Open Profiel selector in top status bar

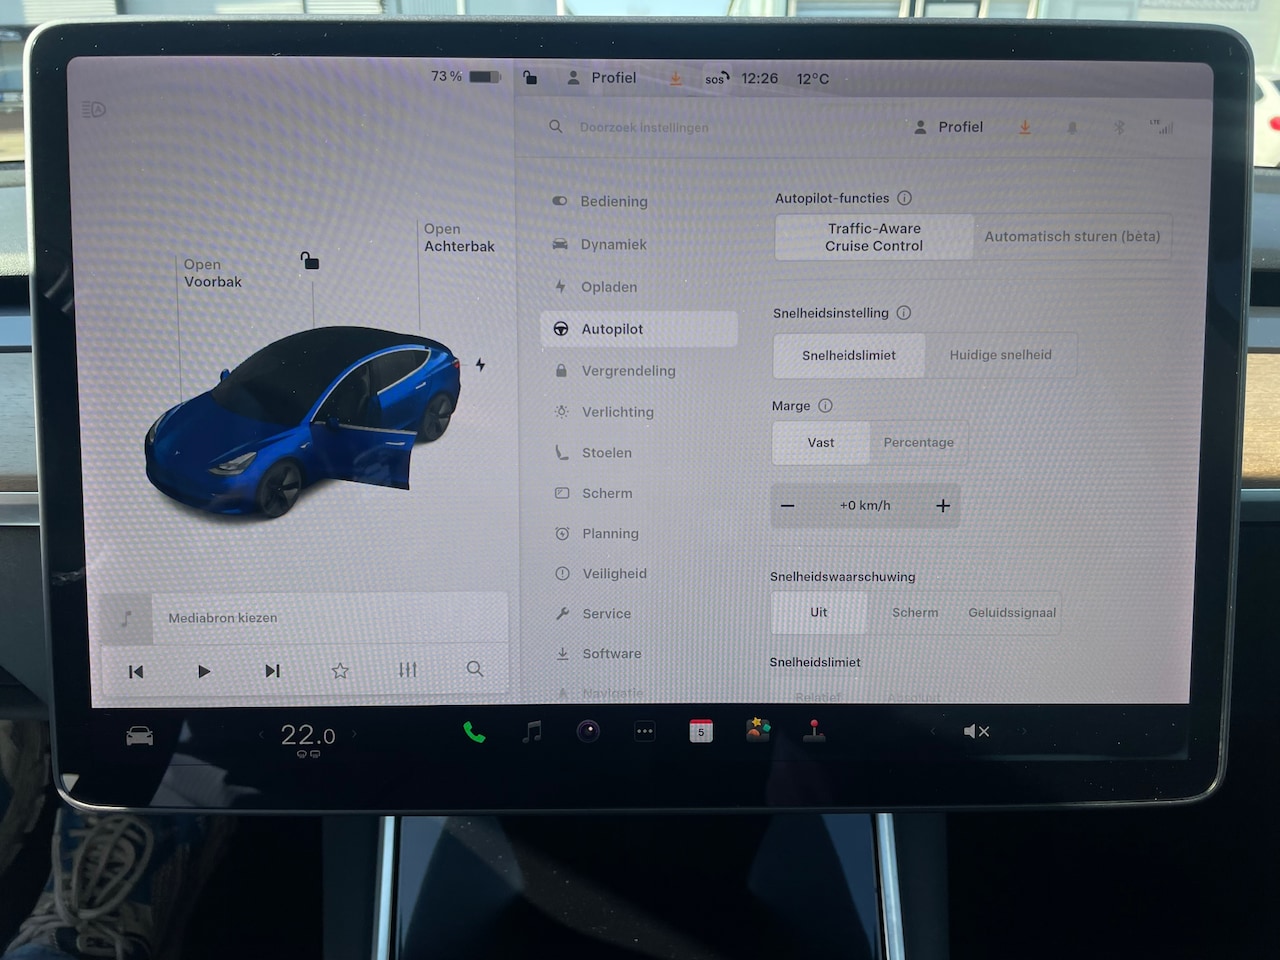tap(602, 78)
